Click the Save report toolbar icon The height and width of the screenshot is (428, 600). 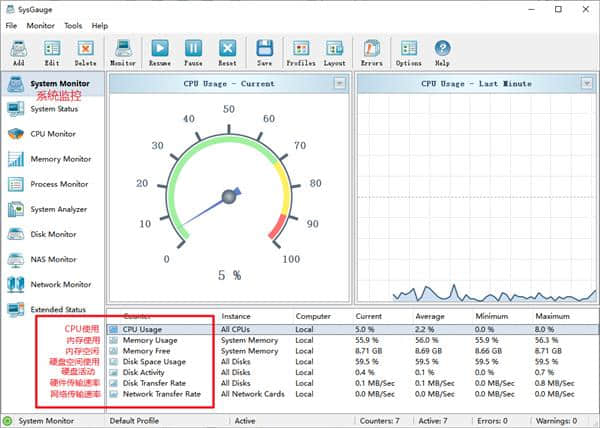[265, 51]
